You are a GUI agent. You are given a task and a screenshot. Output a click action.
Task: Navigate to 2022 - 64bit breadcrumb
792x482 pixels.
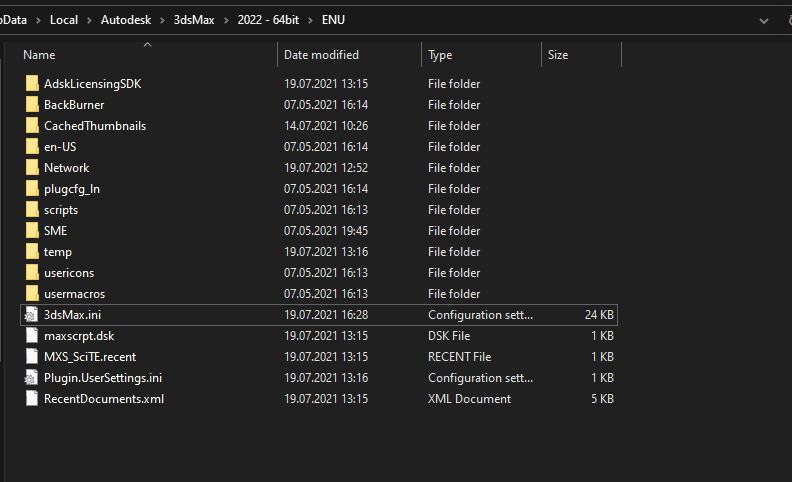click(268, 20)
